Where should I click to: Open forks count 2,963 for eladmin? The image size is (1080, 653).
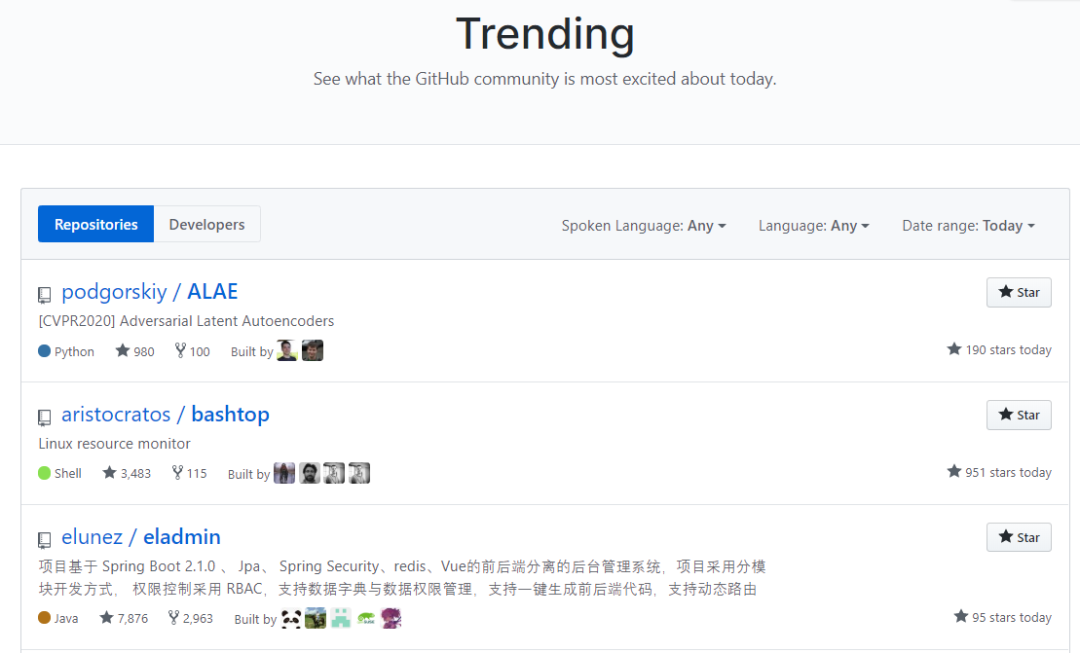[191, 618]
